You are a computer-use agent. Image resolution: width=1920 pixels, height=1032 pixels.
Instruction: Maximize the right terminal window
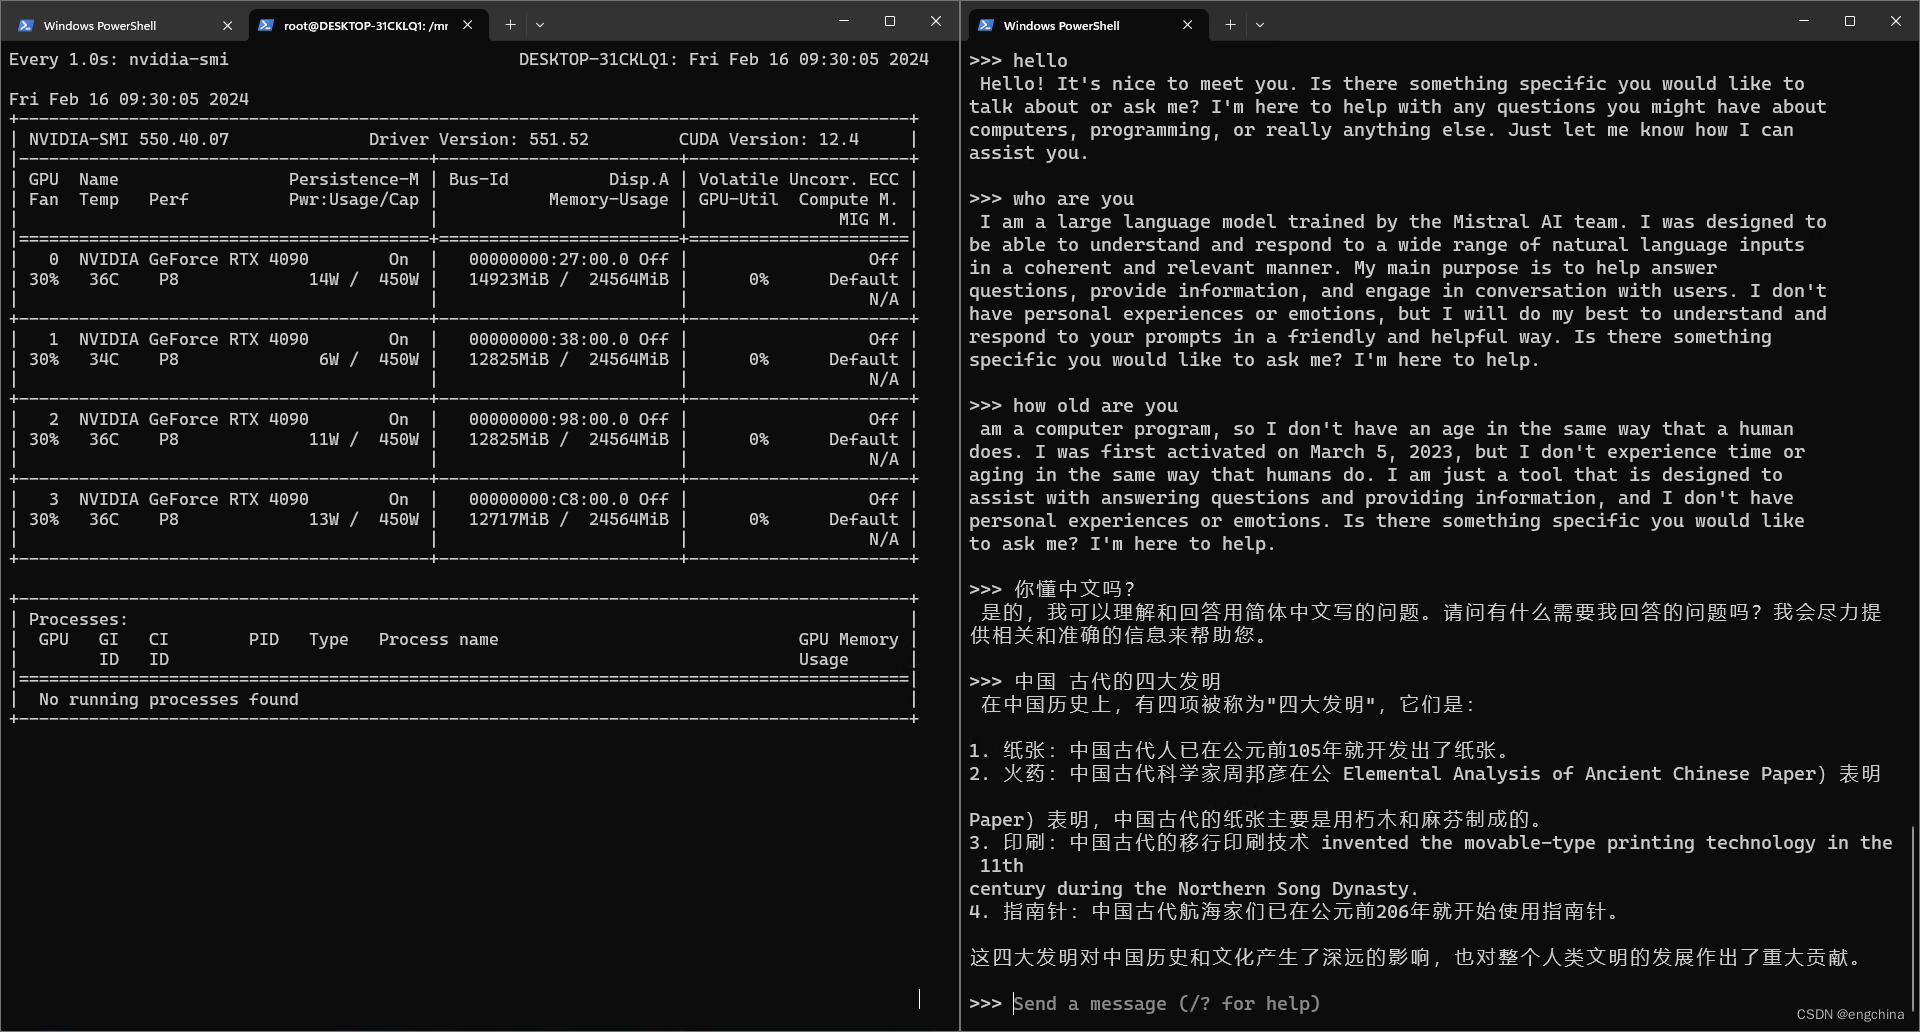1849,21
